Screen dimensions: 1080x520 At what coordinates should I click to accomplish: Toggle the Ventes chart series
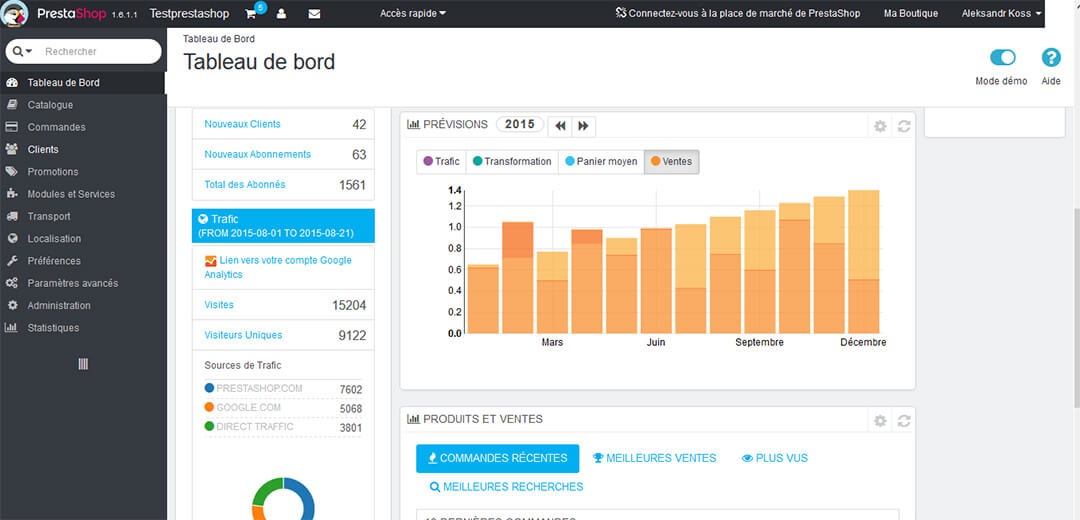(x=671, y=161)
